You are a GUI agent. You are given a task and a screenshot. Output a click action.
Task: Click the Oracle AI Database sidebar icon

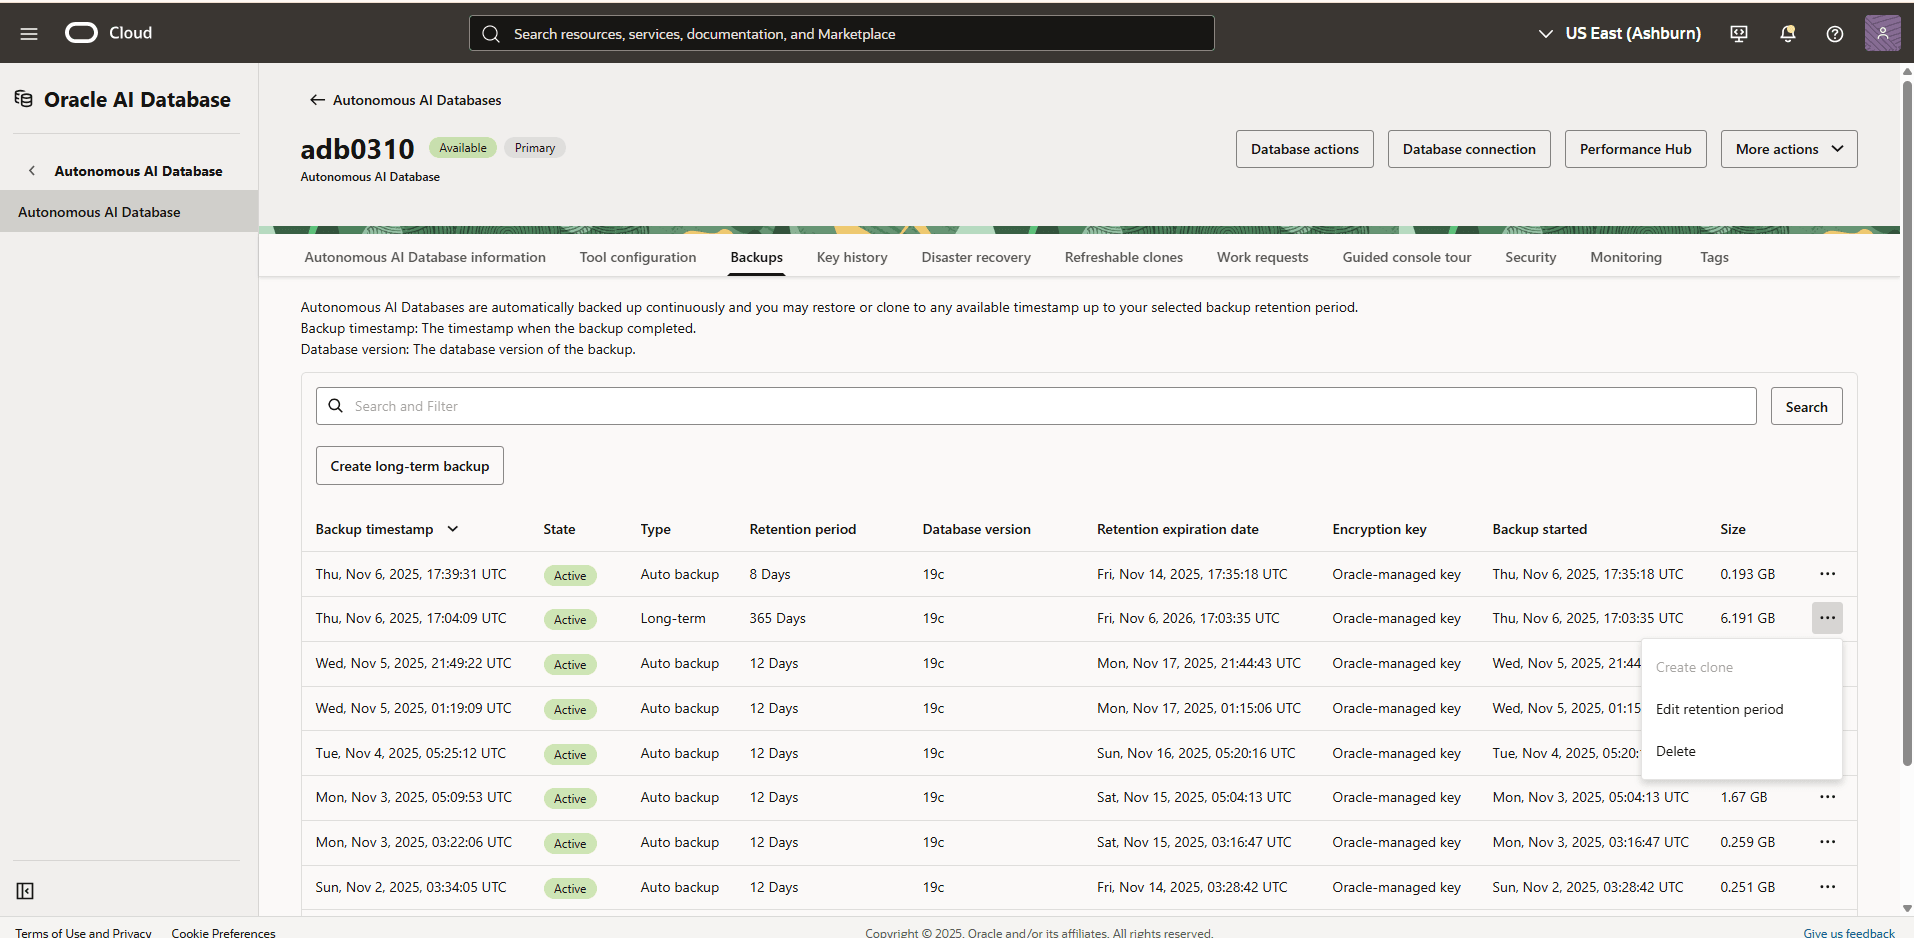click(x=22, y=98)
